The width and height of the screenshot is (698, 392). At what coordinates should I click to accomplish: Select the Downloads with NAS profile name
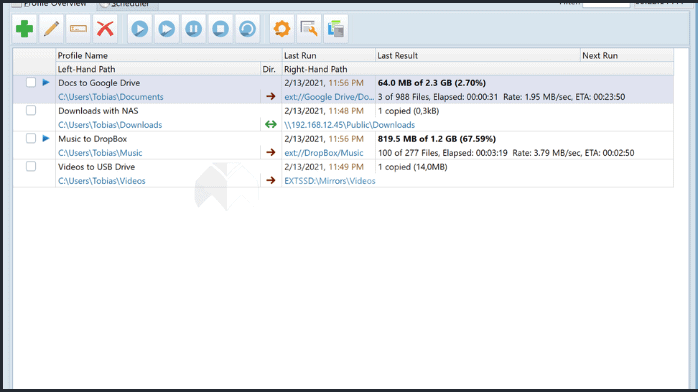pos(98,111)
